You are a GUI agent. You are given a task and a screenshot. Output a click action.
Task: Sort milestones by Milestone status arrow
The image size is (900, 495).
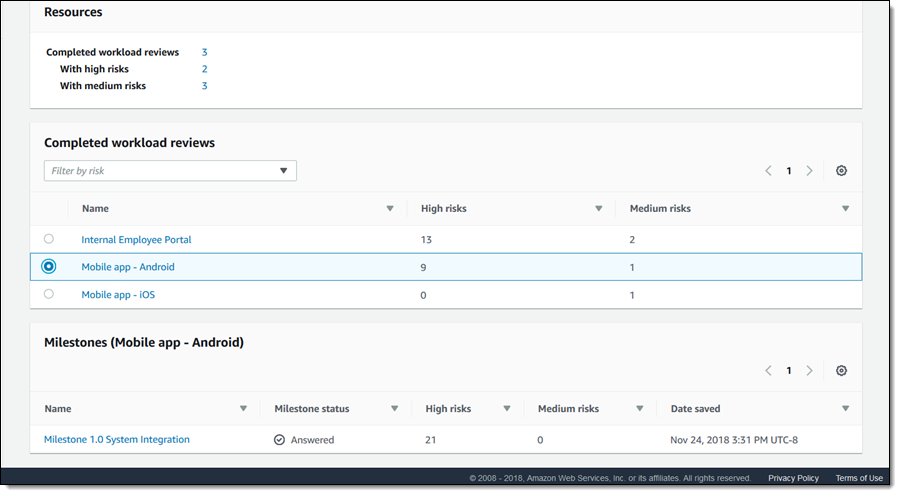394,409
